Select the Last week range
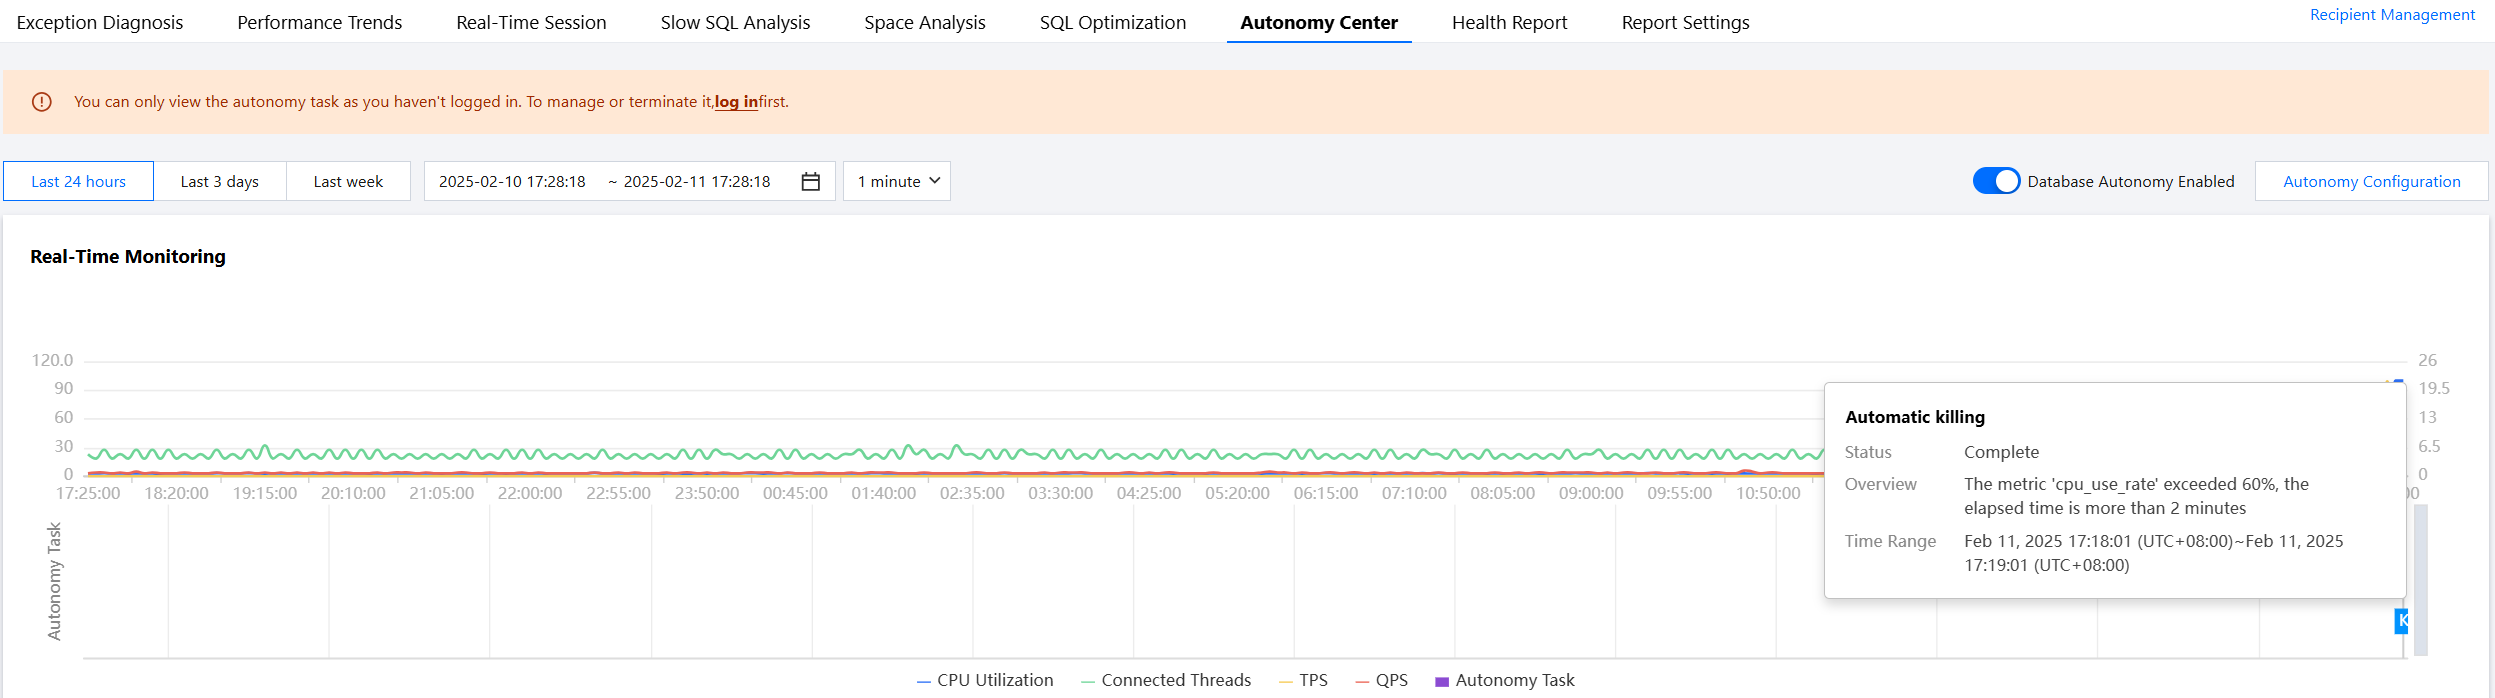This screenshot has width=2495, height=698. (348, 181)
